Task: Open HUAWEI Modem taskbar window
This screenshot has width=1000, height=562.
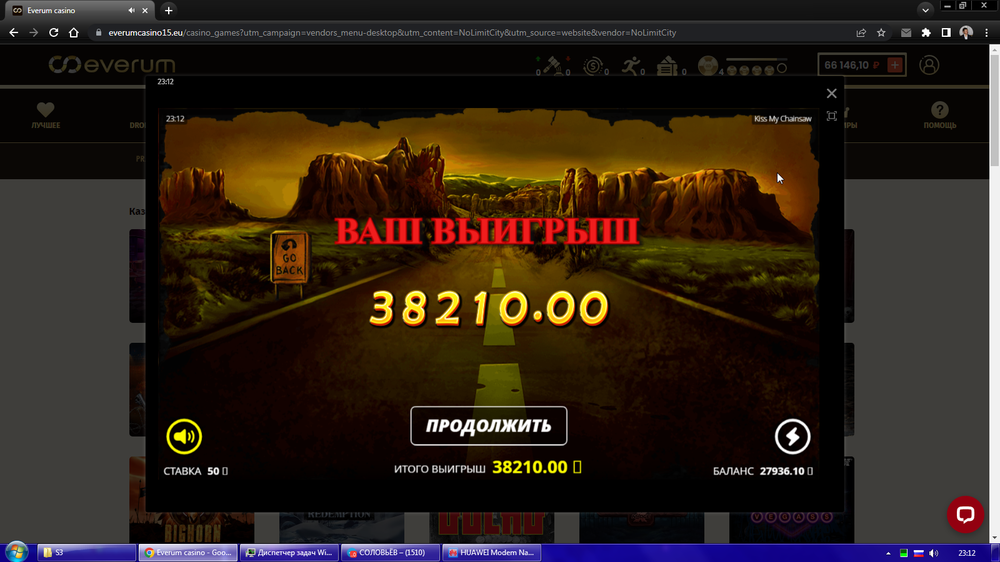Action: (x=491, y=552)
